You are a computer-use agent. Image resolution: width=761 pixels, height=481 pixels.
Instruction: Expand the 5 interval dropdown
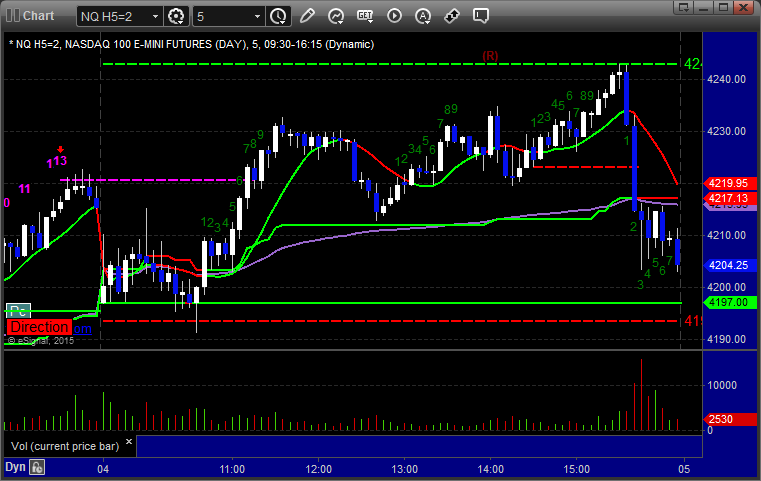pos(257,17)
